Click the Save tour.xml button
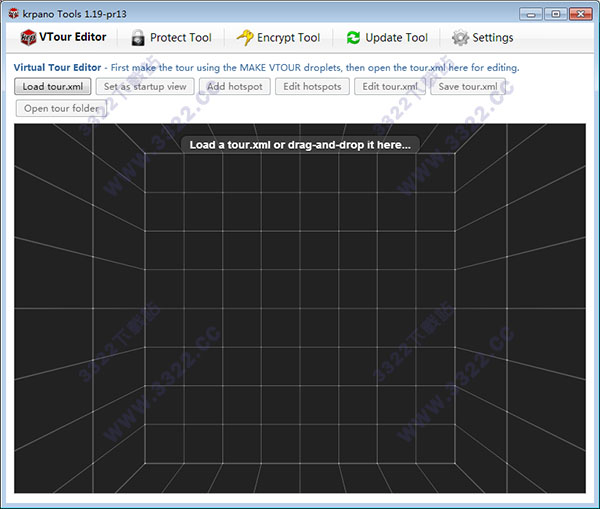600x509 pixels. click(x=468, y=86)
